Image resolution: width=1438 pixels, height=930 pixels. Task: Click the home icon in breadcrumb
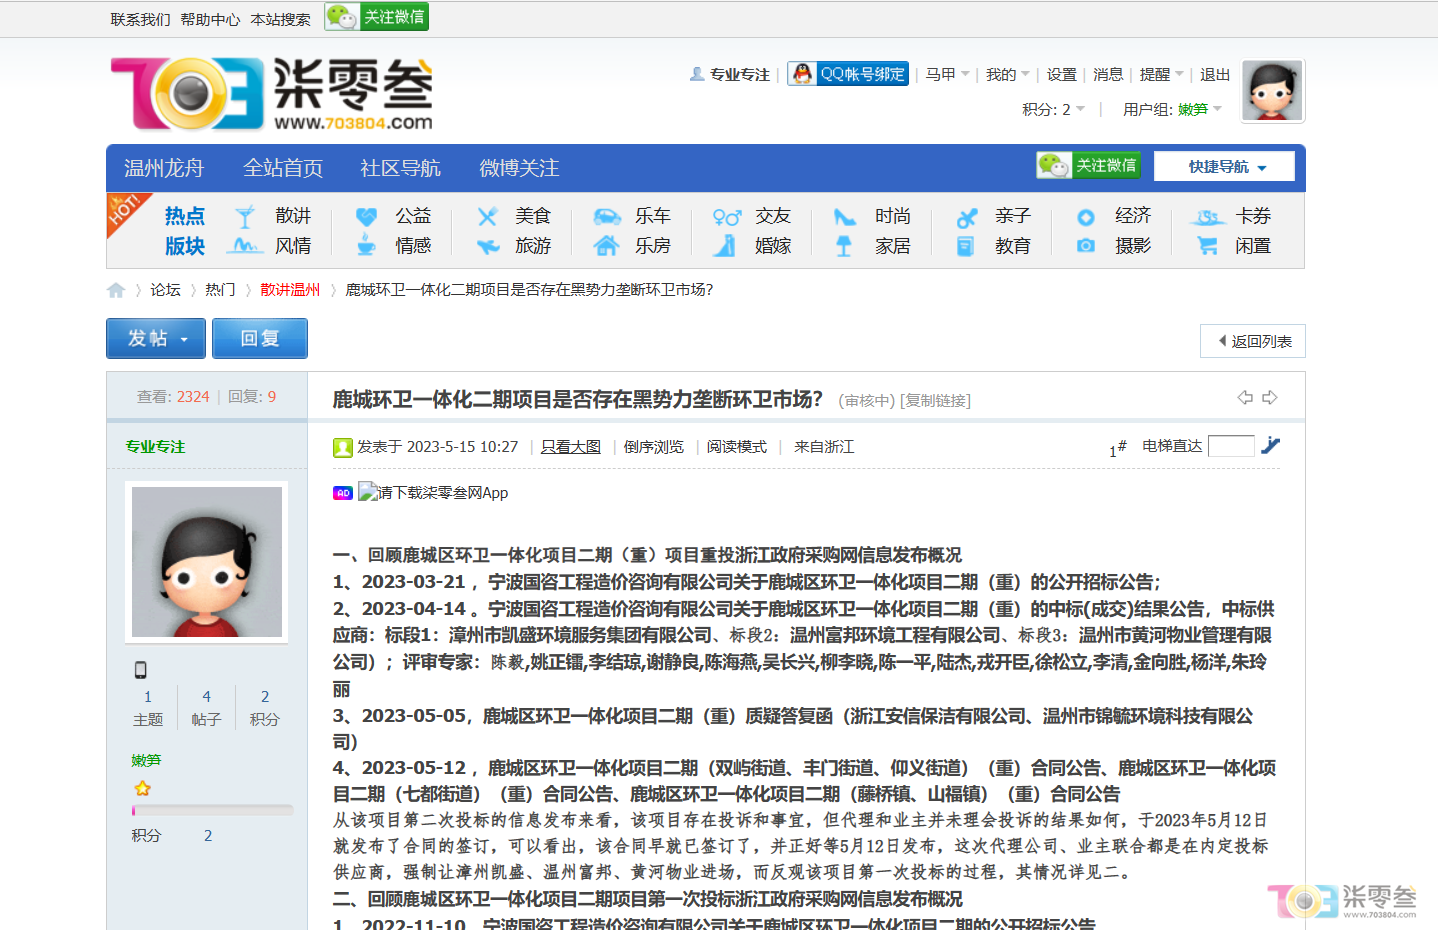(116, 290)
